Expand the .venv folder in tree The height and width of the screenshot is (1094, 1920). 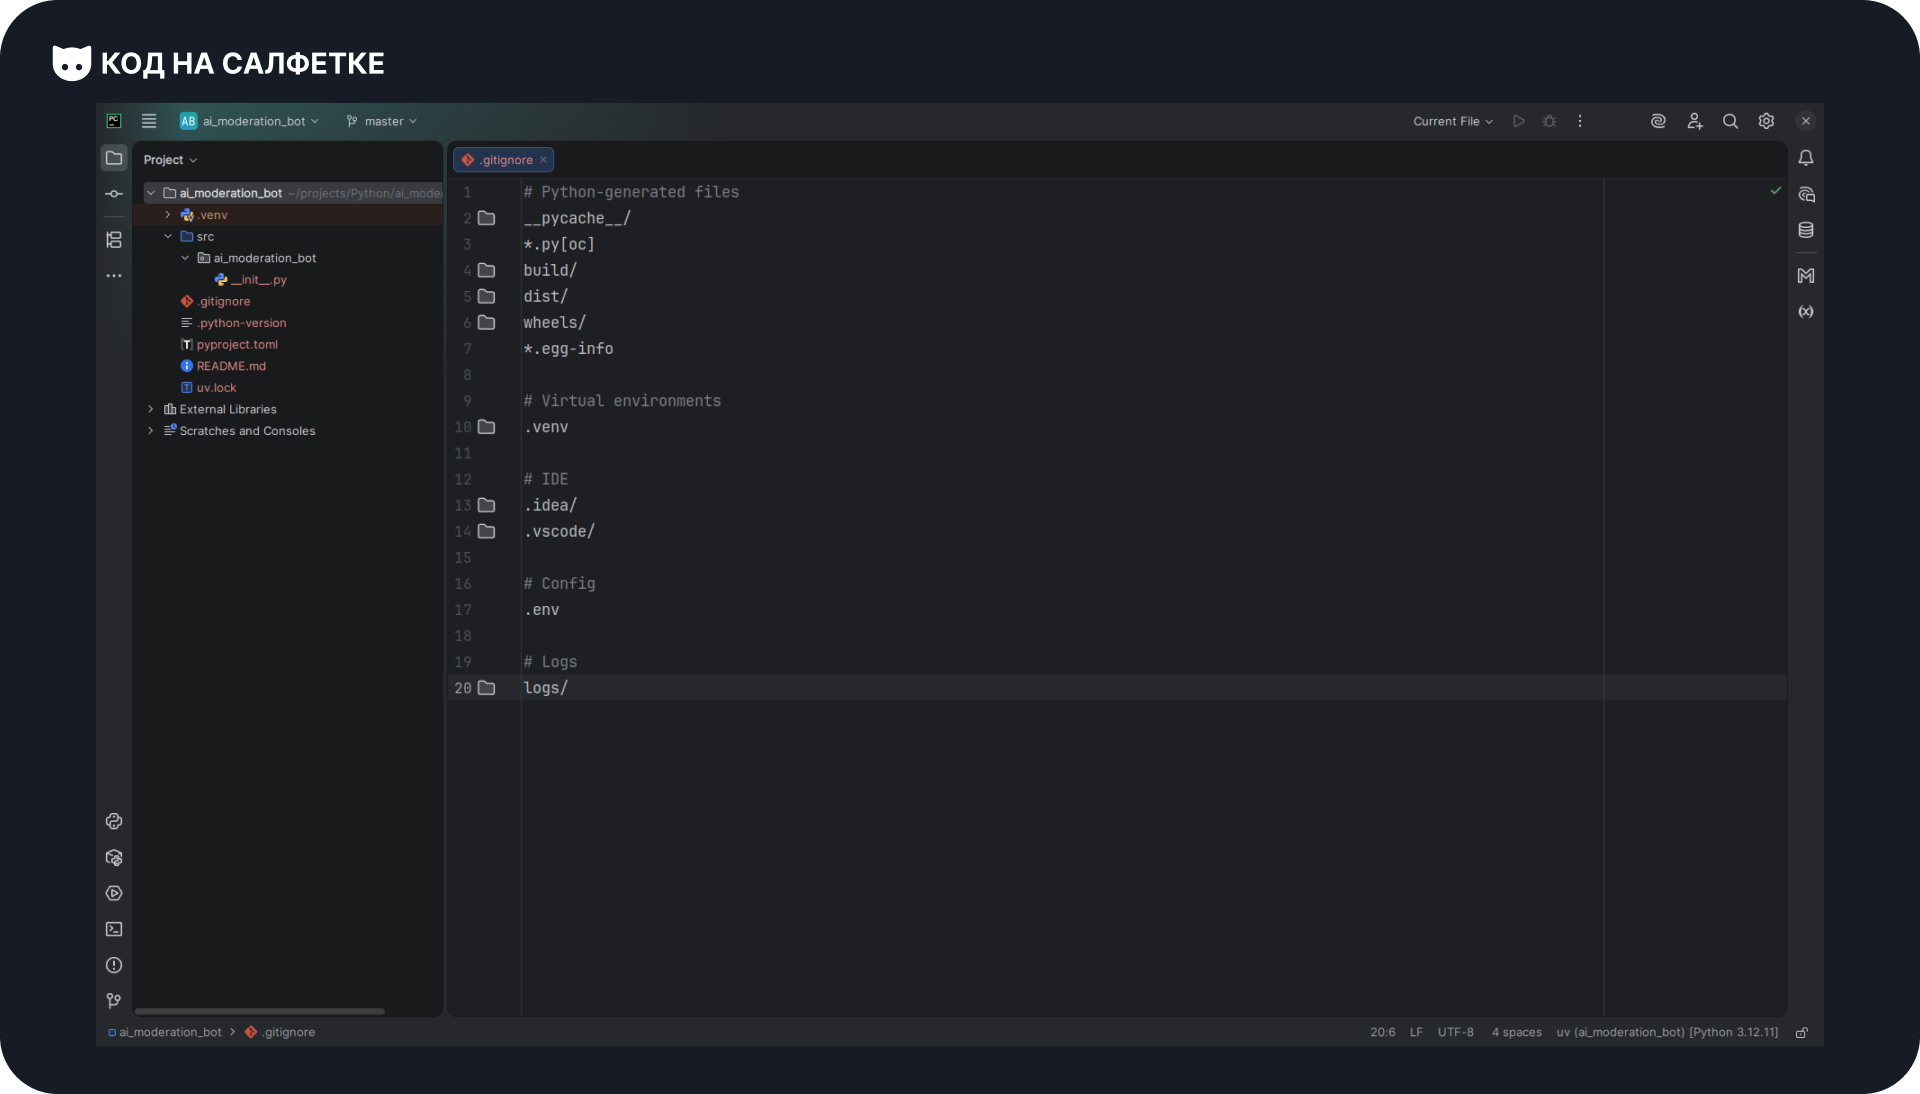click(168, 215)
